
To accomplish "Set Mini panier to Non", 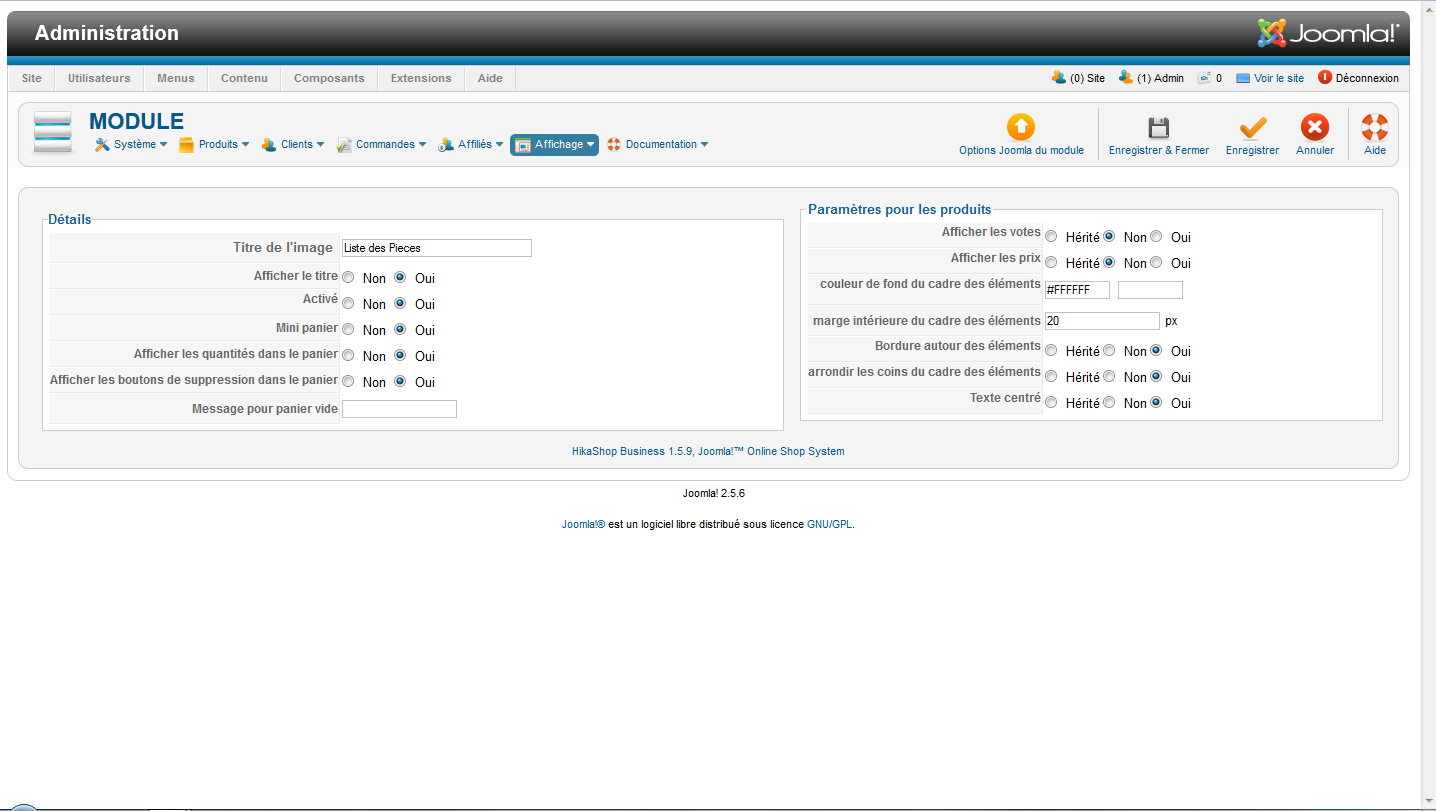I will pos(348,329).
